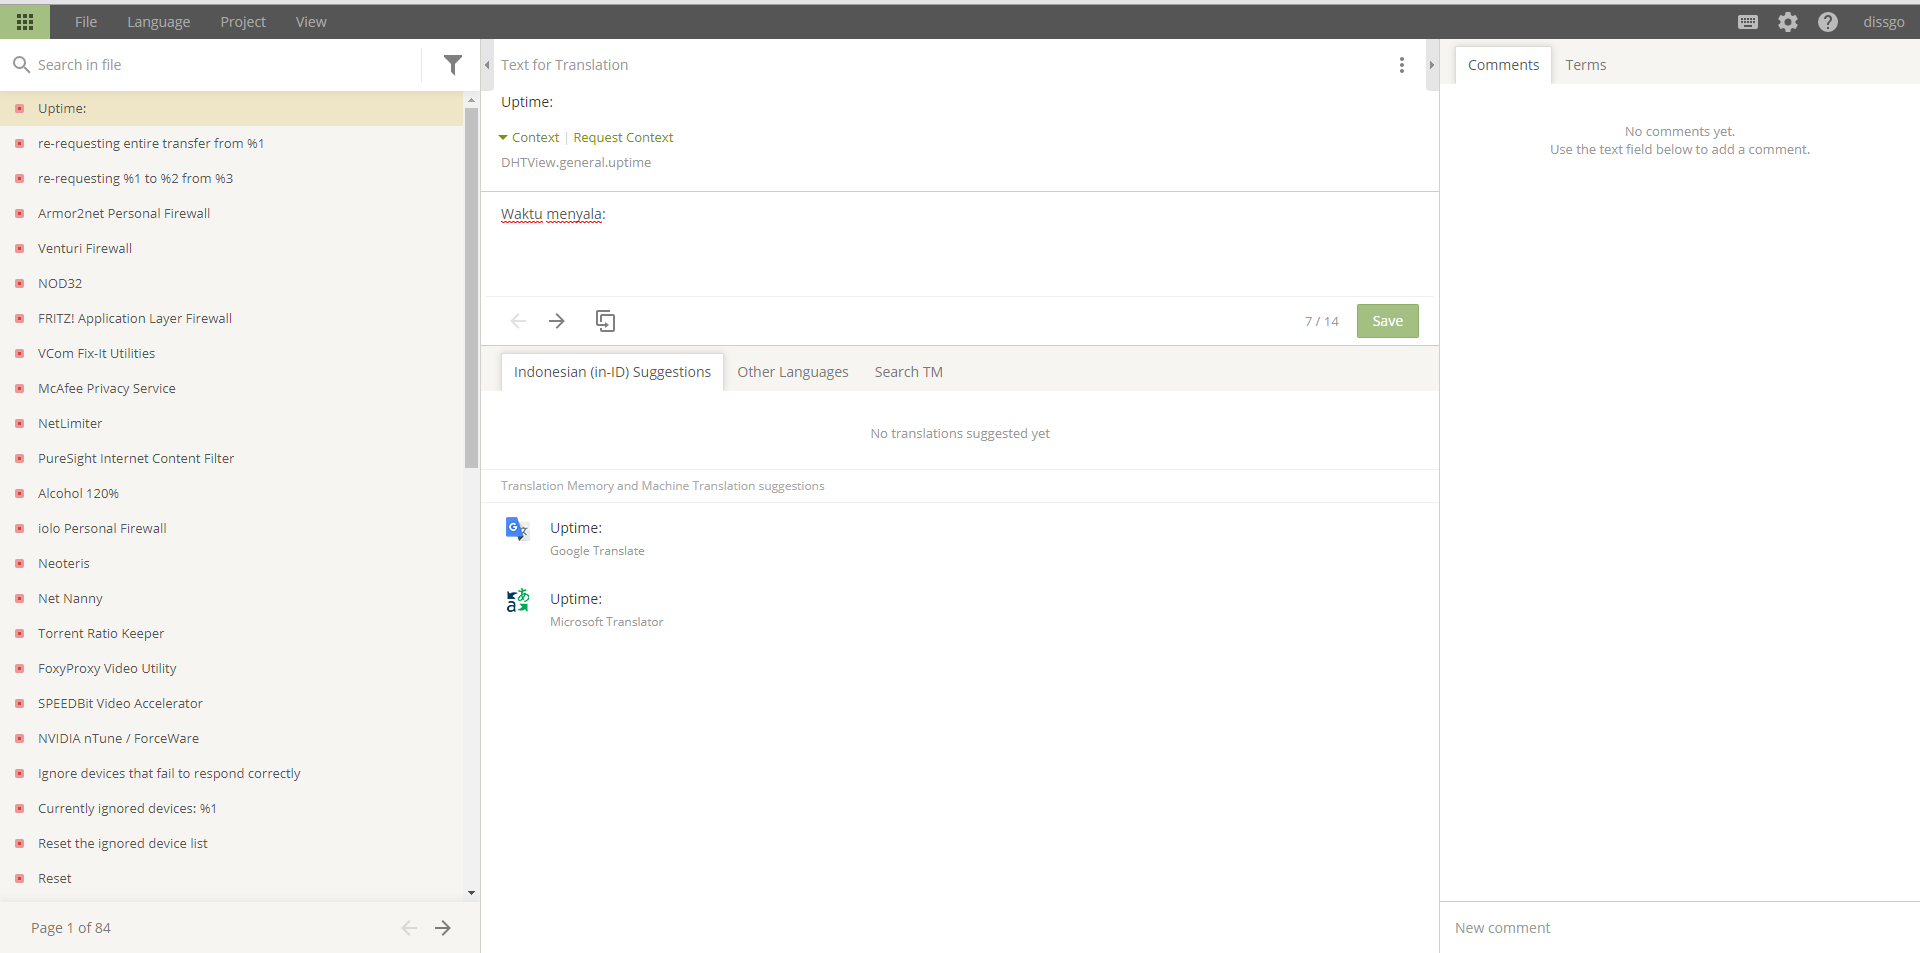The width and height of the screenshot is (1920, 953).
Task: Open editor settings gear icon
Action: coord(1788,22)
